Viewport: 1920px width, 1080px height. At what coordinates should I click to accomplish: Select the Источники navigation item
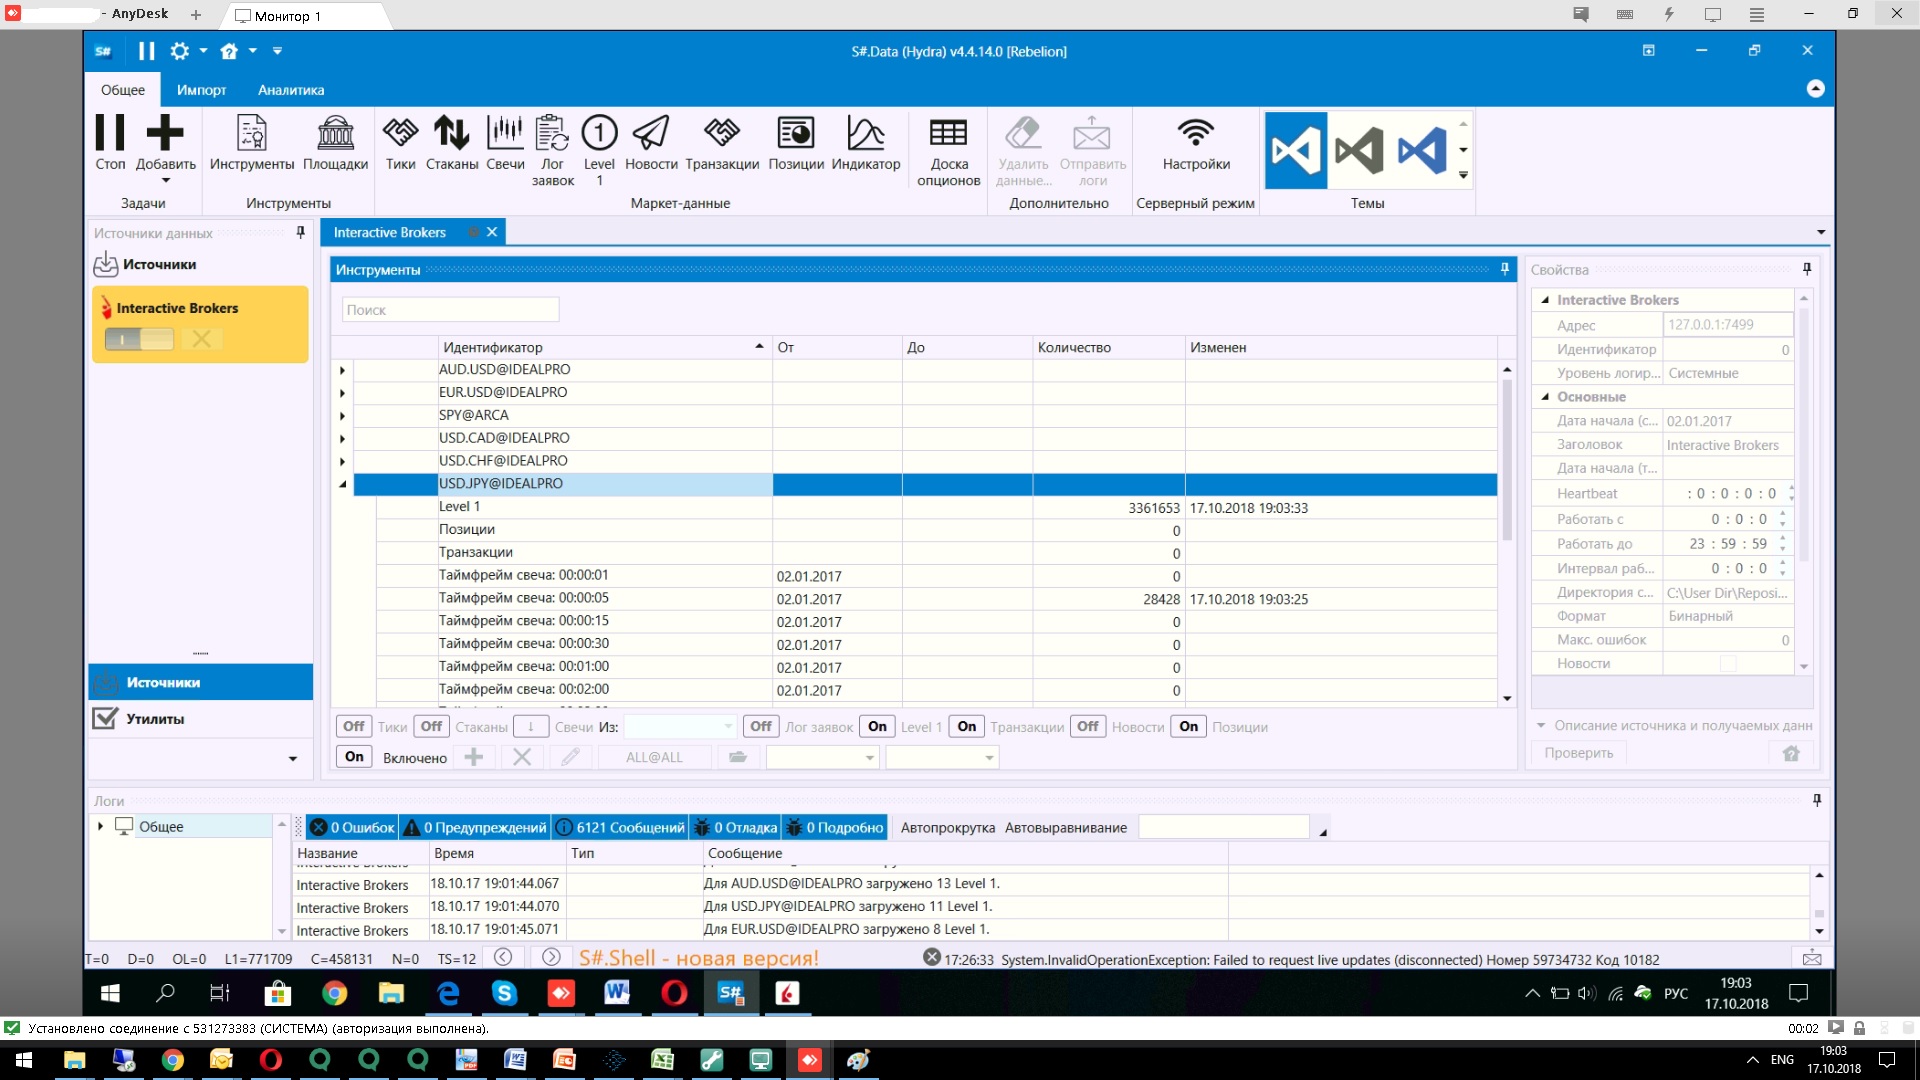200,682
